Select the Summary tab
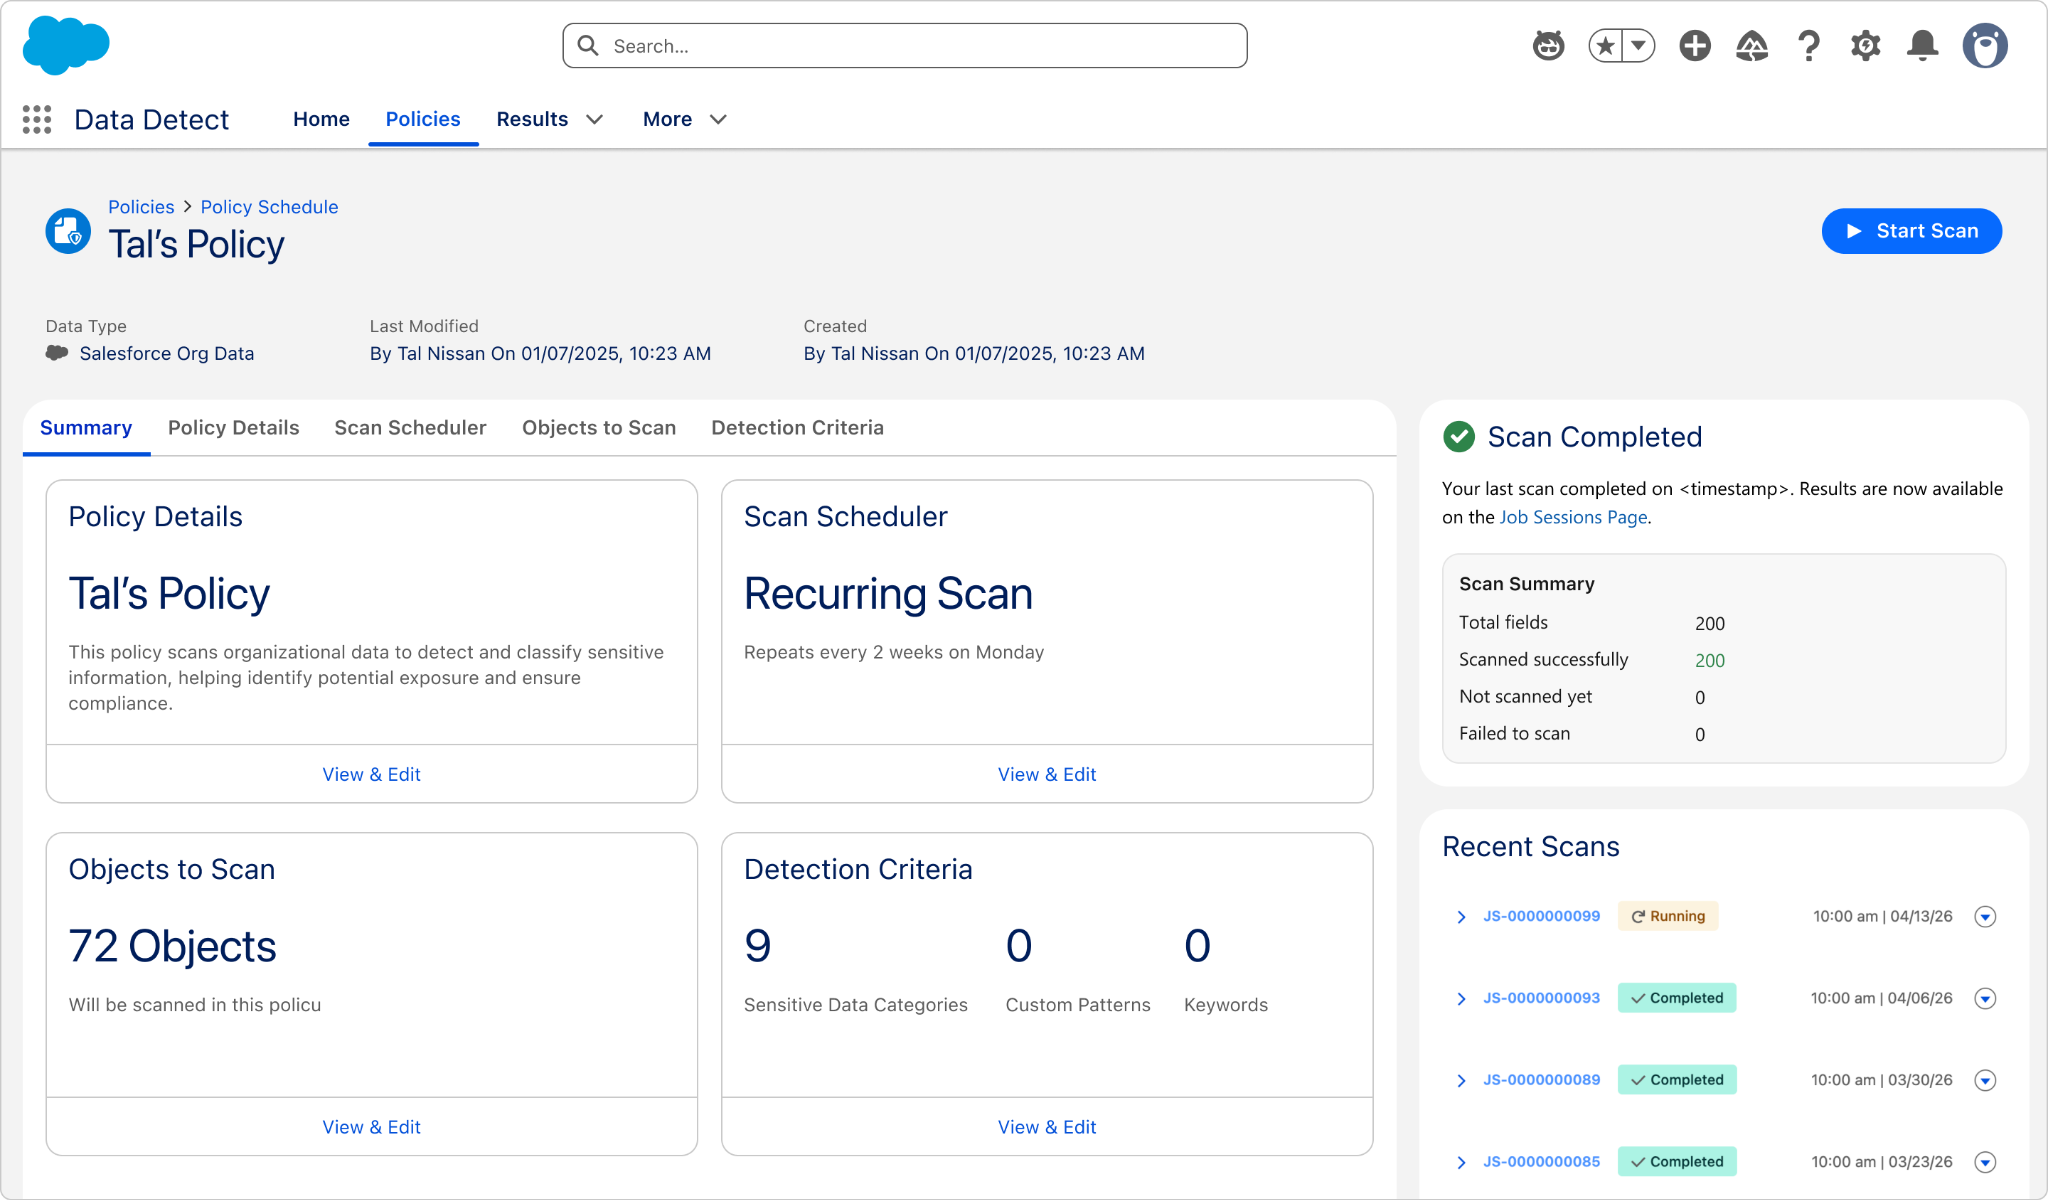The width and height of the screenshot is (2048, 1200). 86,428
